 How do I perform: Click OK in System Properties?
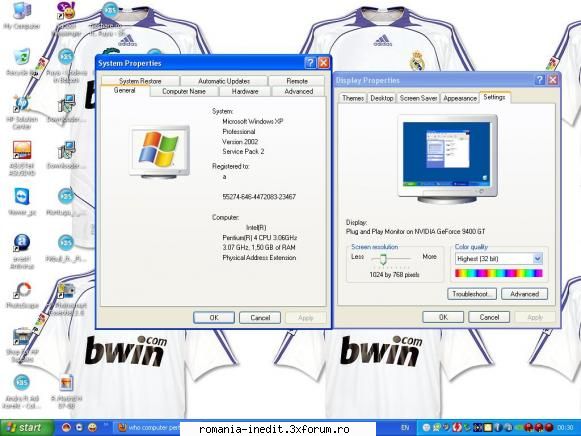pos(214,317)
